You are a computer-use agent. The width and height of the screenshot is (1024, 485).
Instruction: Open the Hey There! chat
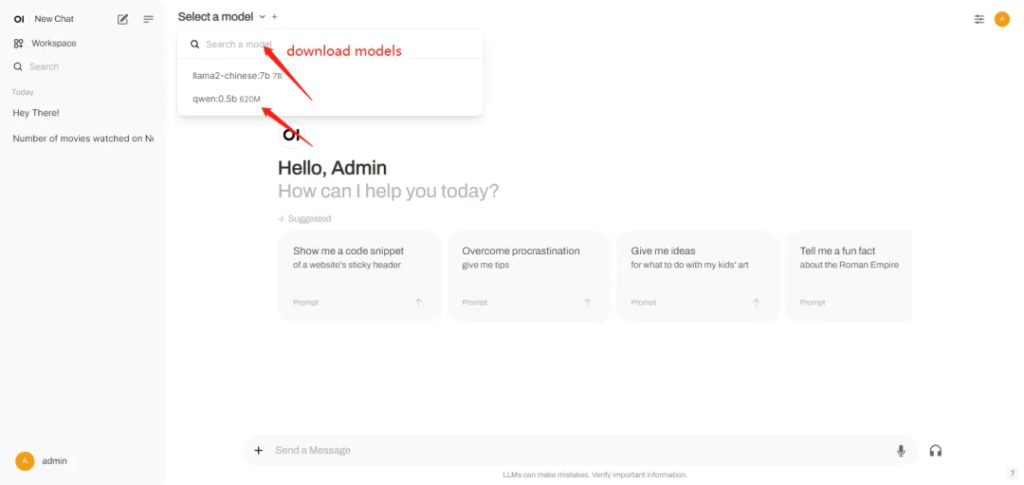pyautogui.click(x=36, y=113)
